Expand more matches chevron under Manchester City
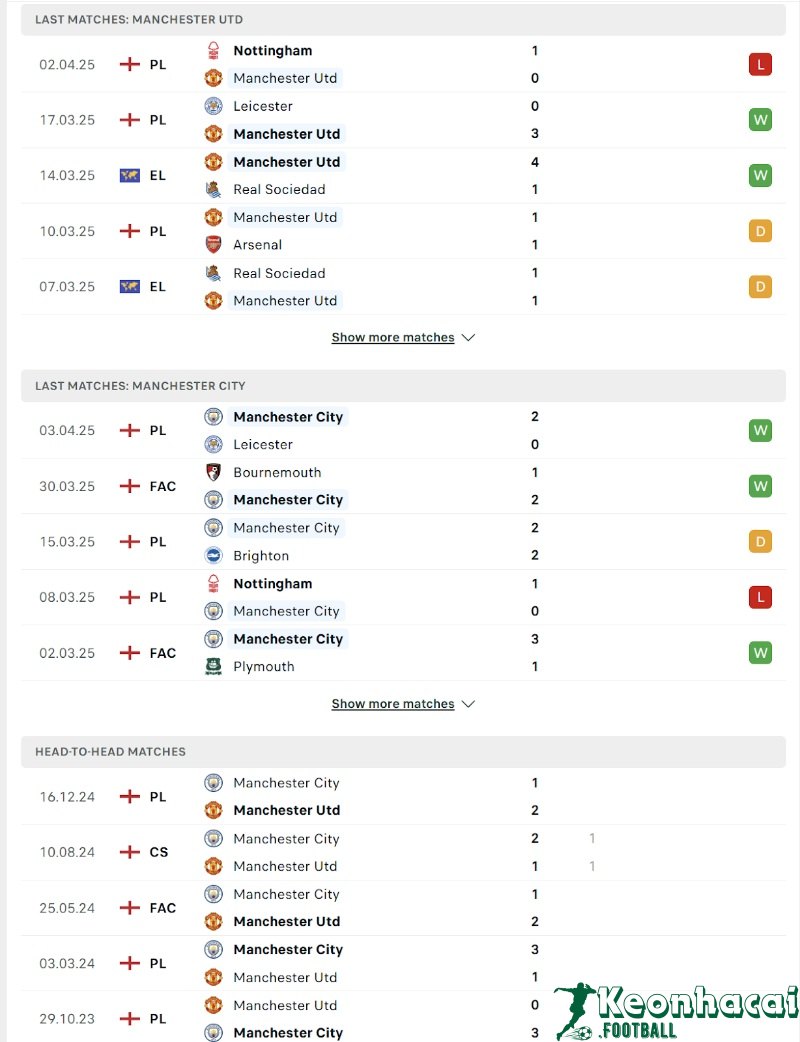Screen dimensions: 800x1042 [468, 704]
